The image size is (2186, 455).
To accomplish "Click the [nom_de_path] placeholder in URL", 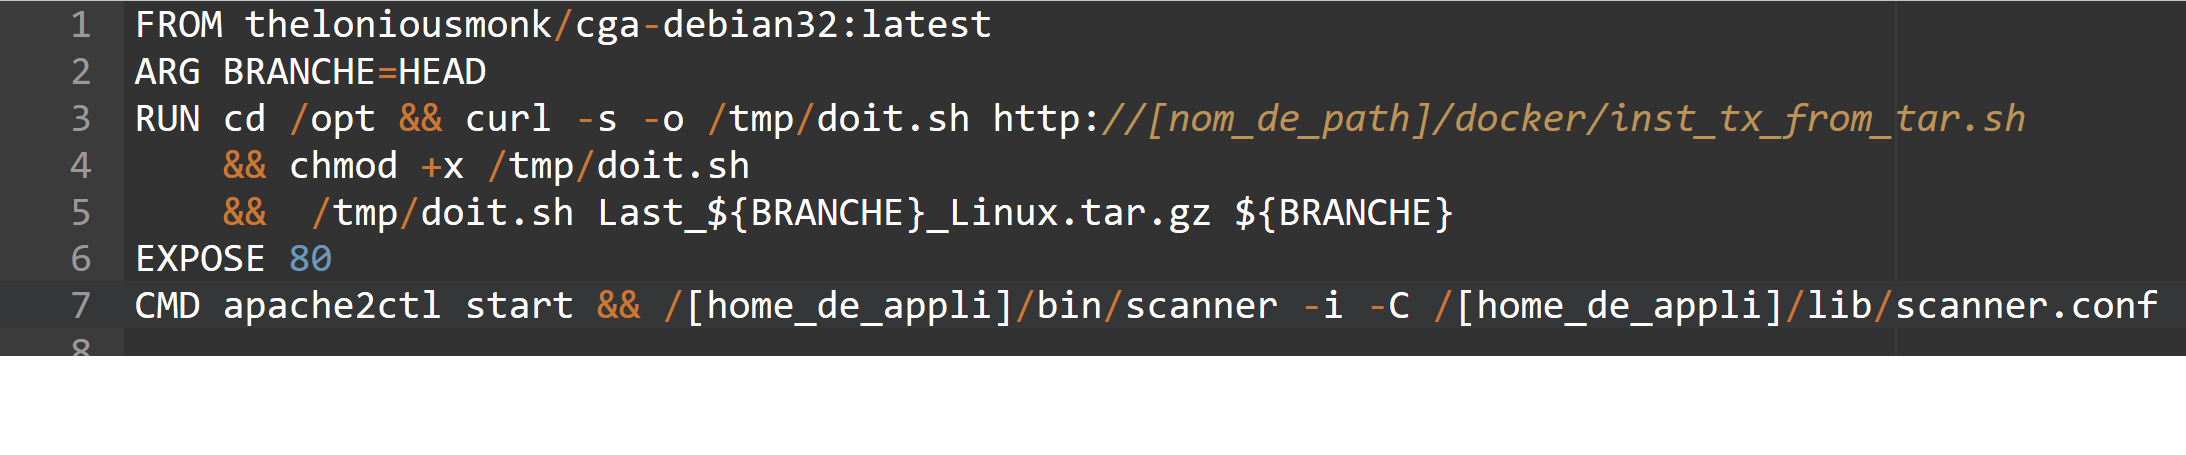I will click(x=1290, y=119).
